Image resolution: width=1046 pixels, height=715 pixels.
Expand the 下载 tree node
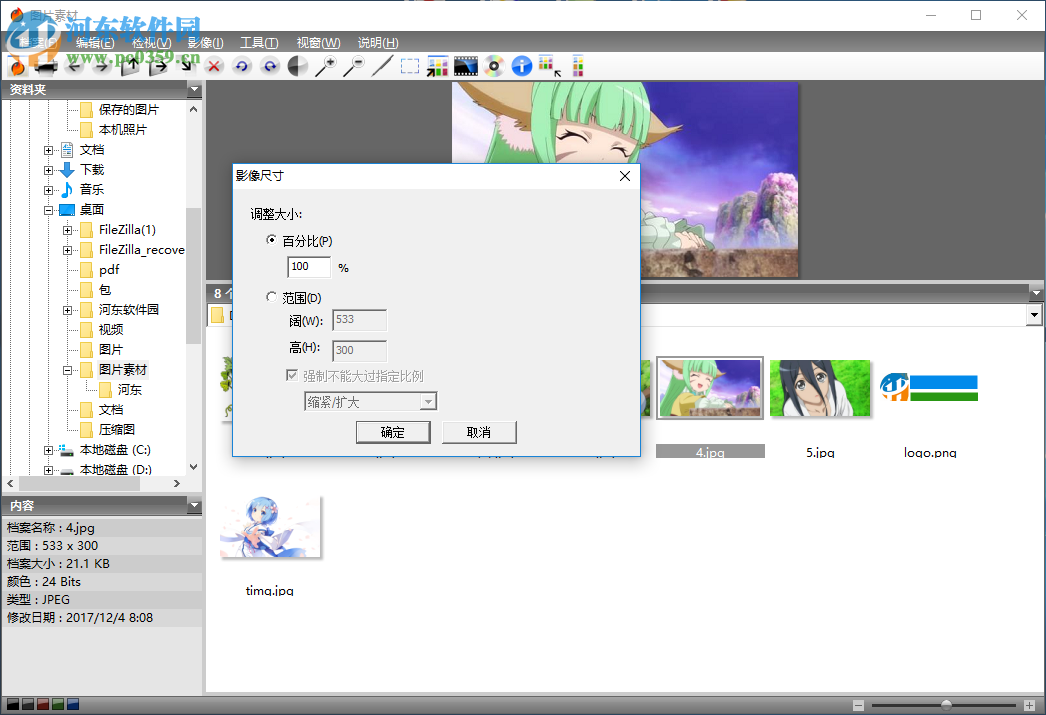[48, 170]
